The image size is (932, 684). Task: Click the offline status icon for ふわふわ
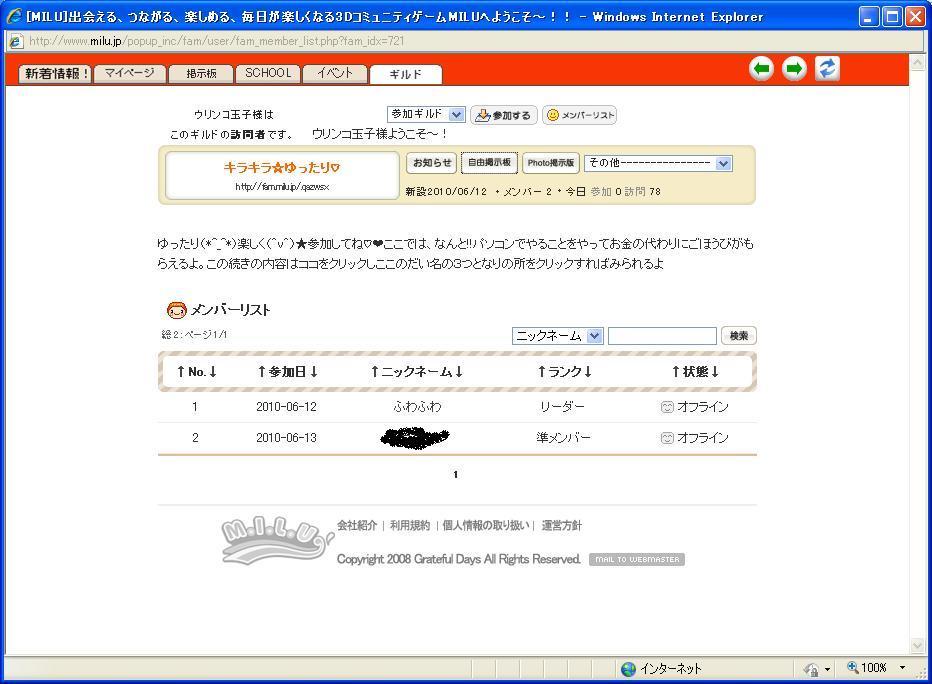(667, 407)
